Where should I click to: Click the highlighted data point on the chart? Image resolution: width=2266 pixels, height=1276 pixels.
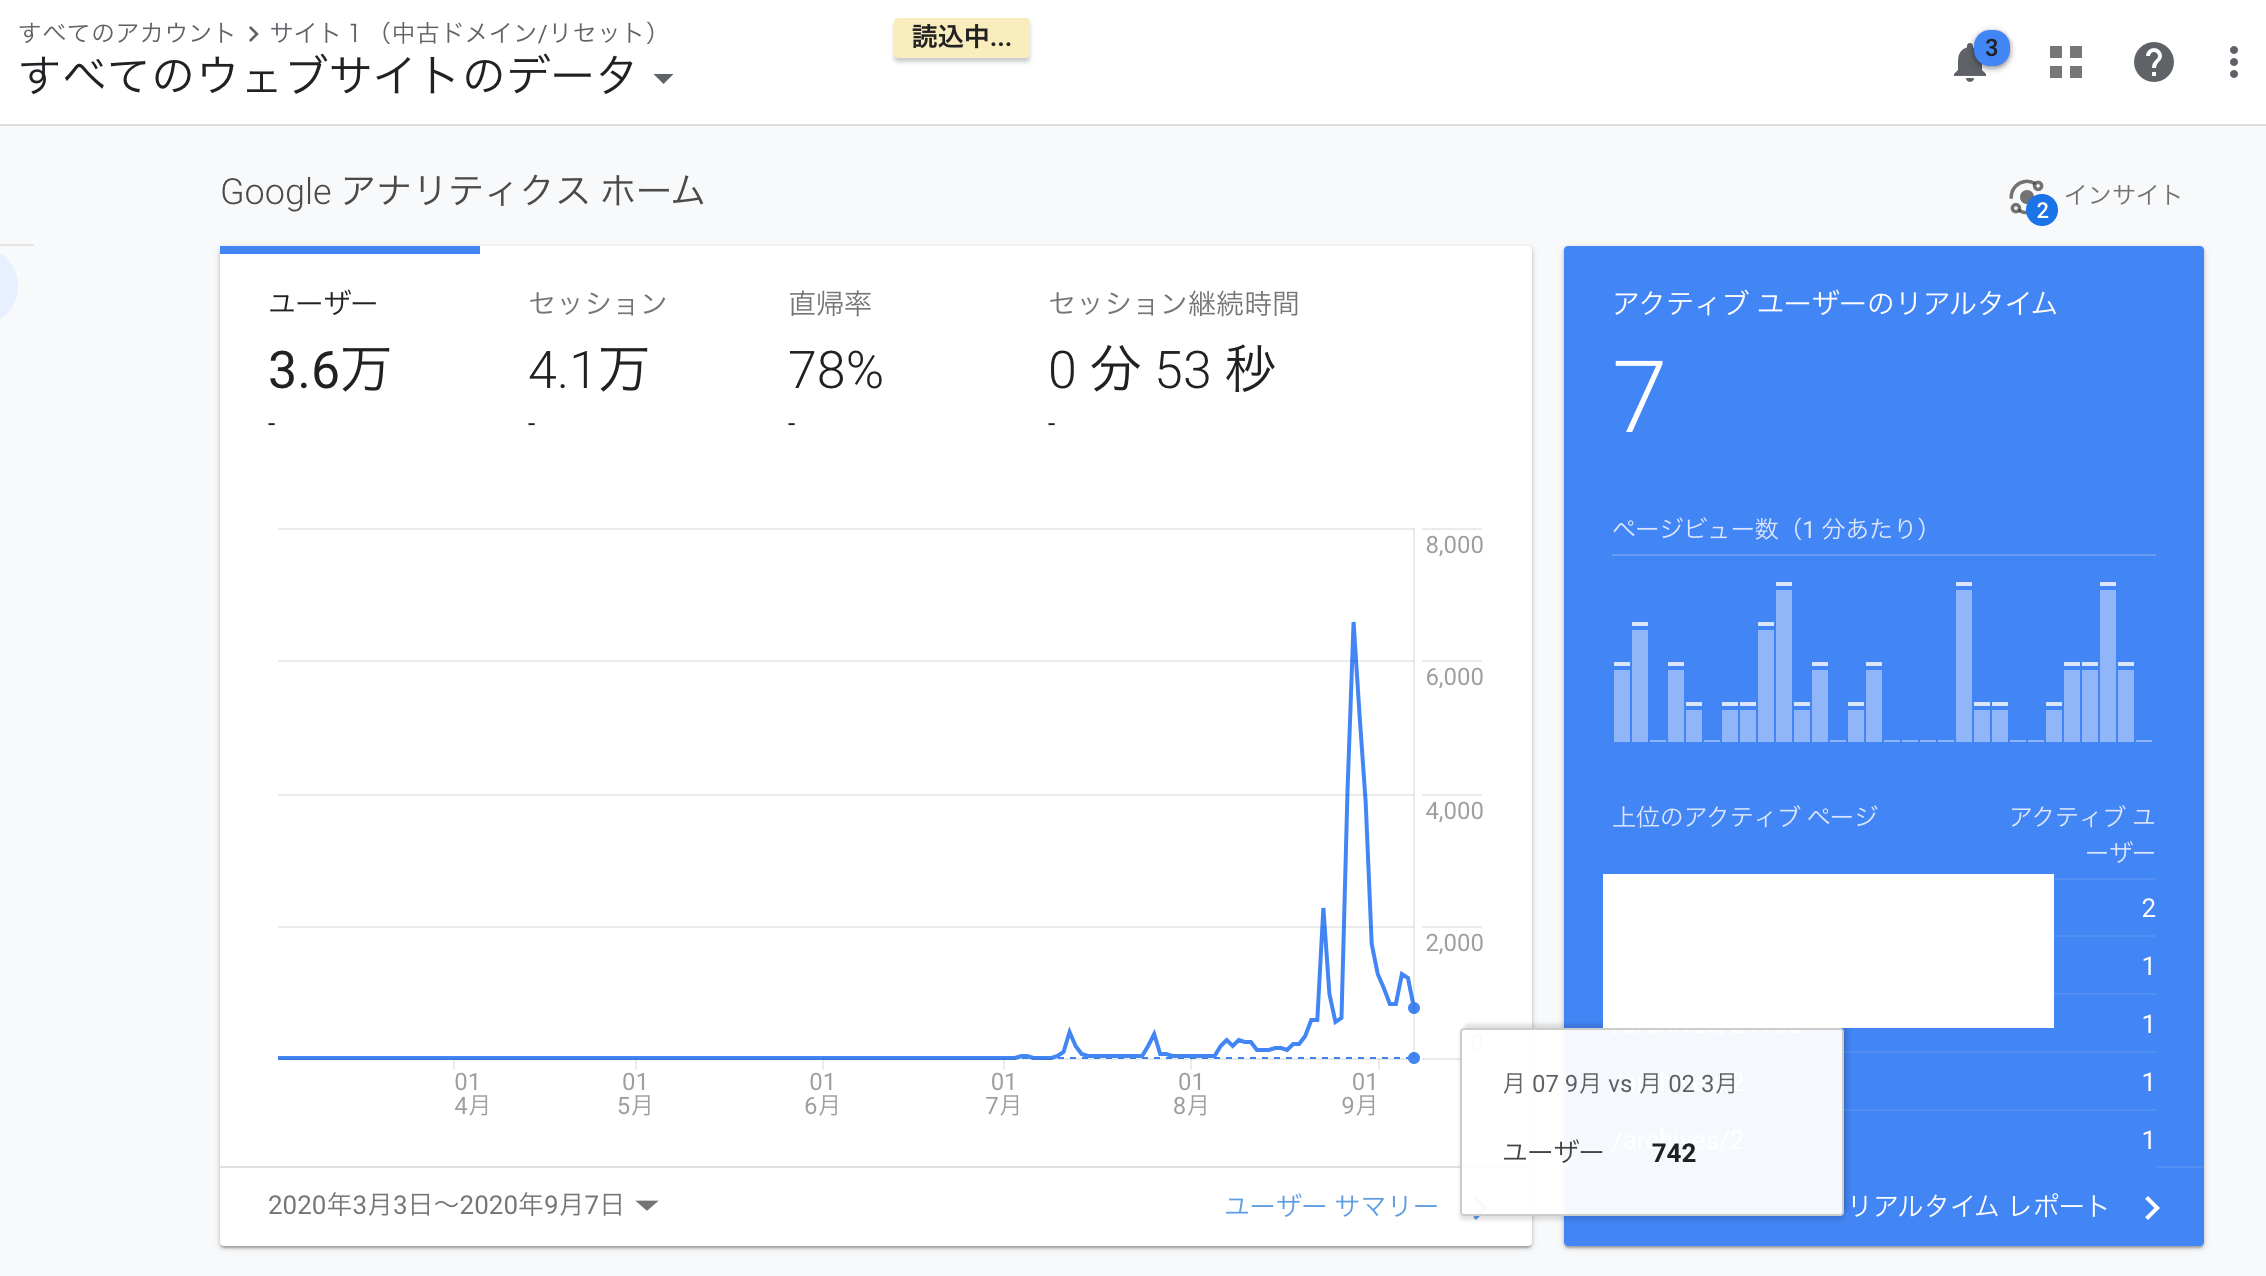[1413, 1007]
